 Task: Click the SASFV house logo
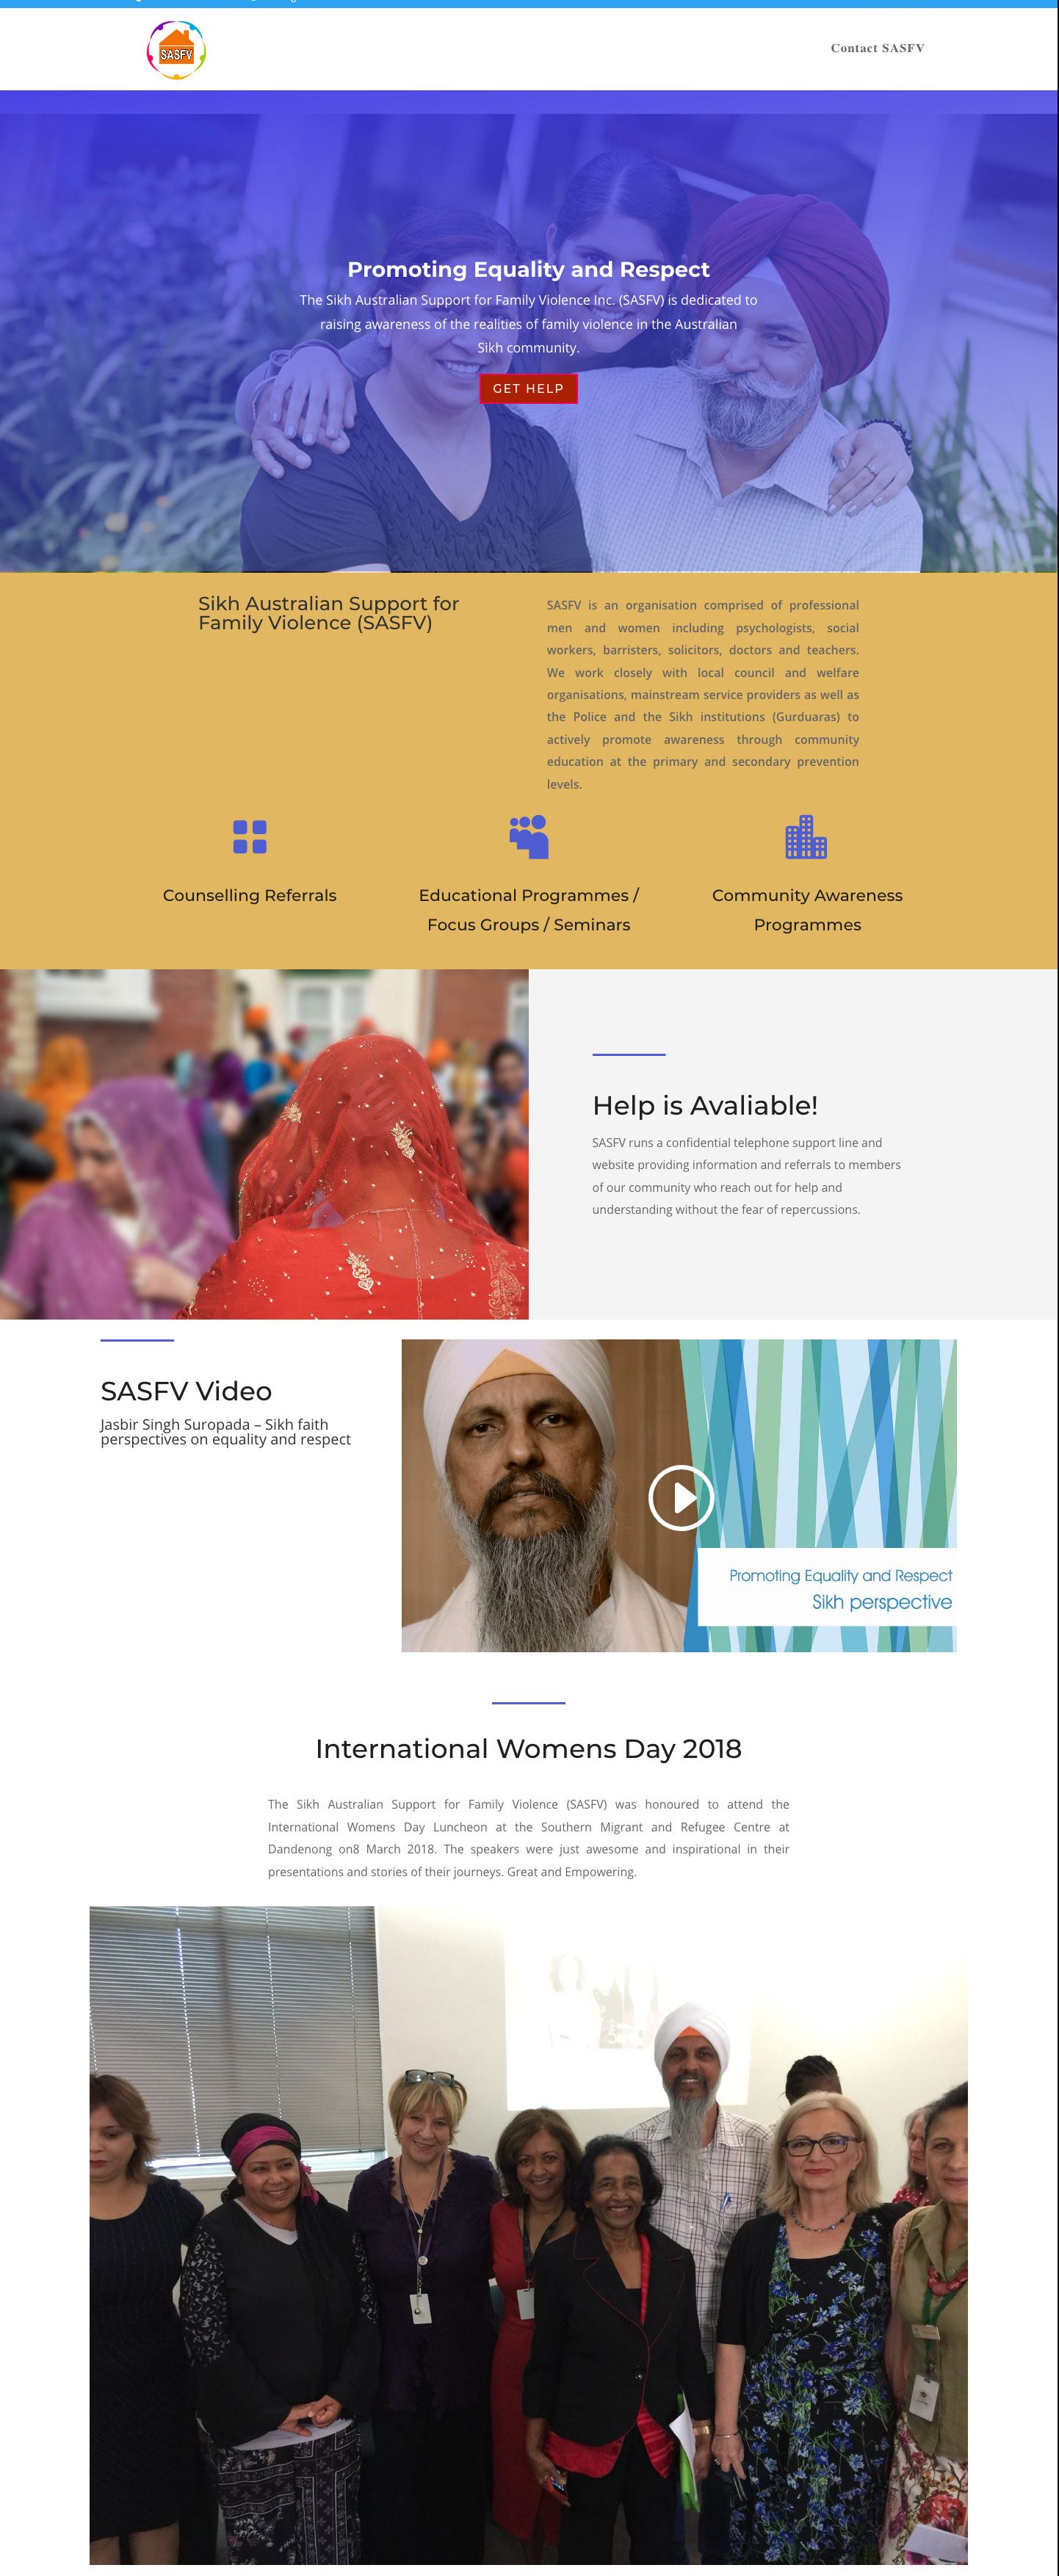pos(176,50)
